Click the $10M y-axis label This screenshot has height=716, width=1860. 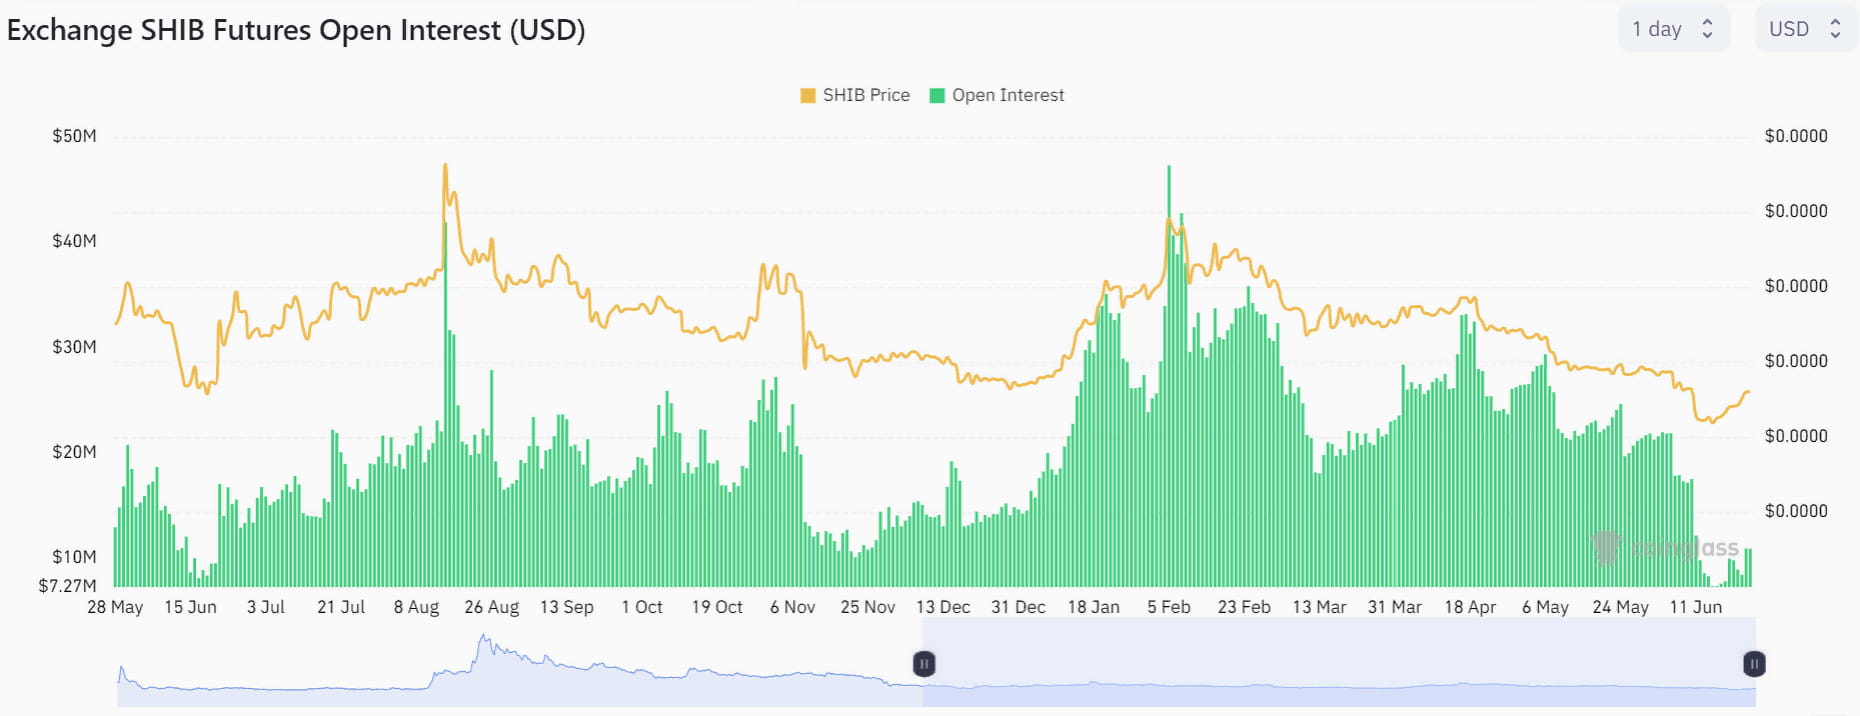[75, 557]
